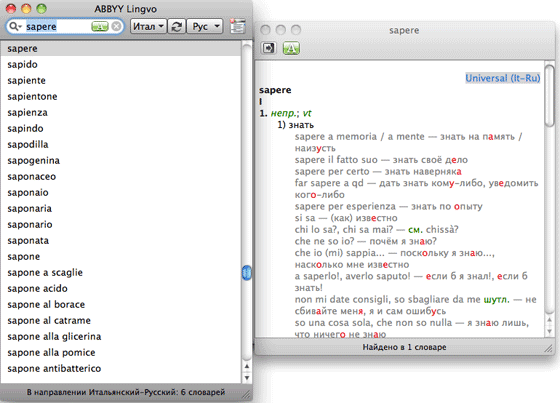Click the green A icon in card toolbar

pyautogui.click(x=291, y=48)
